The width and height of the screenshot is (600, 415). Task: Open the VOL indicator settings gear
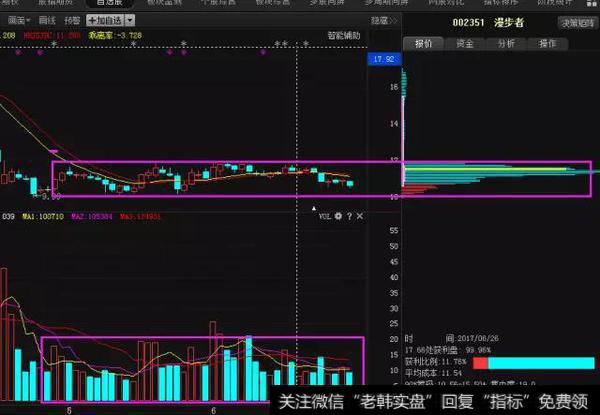[338, 215]
